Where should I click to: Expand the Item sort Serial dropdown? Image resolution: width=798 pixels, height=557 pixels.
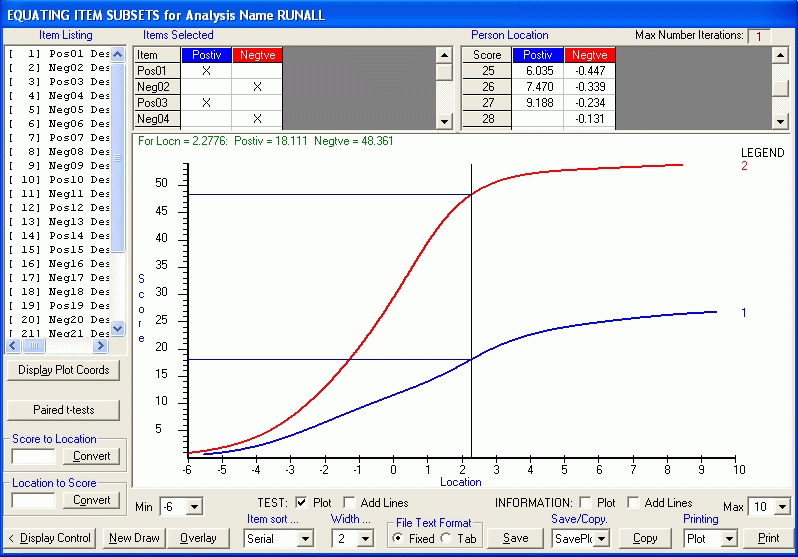pyautogui.click(x=305, y=539)
